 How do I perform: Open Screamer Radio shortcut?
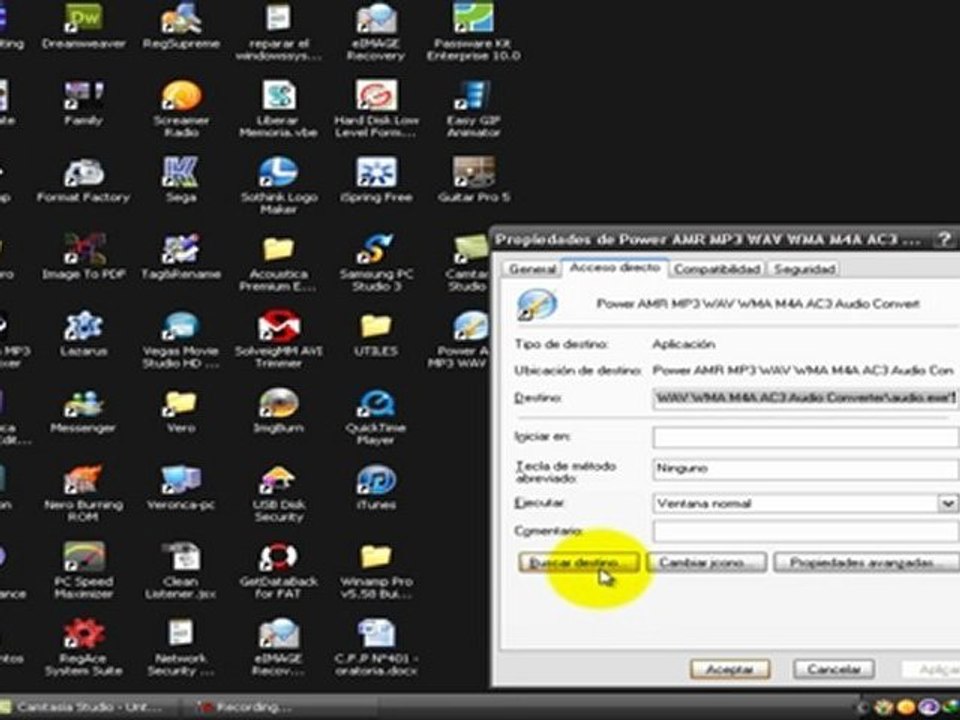(x=181, y=109)
